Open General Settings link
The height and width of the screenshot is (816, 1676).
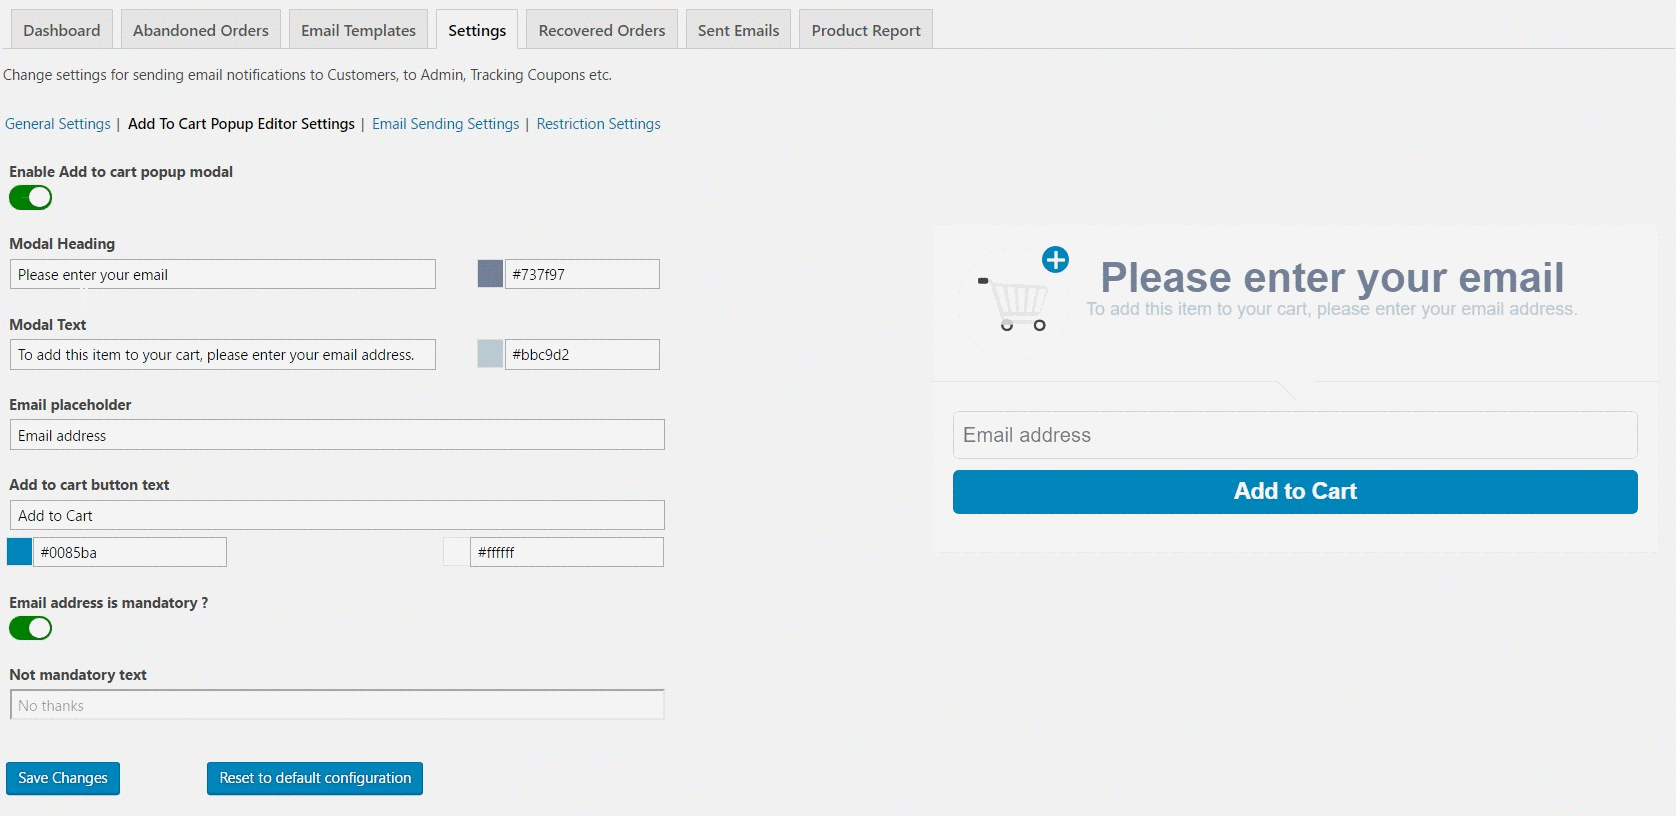point(58,124)
